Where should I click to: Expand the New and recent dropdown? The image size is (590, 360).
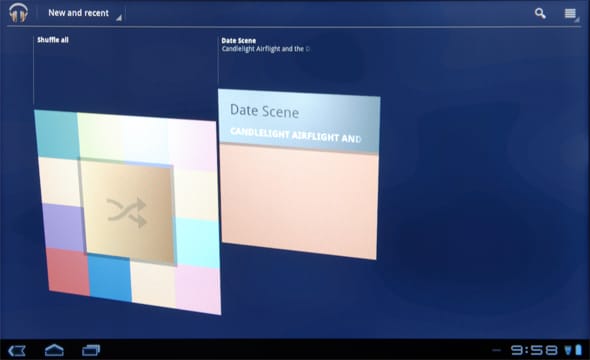[x=84, y=13]
